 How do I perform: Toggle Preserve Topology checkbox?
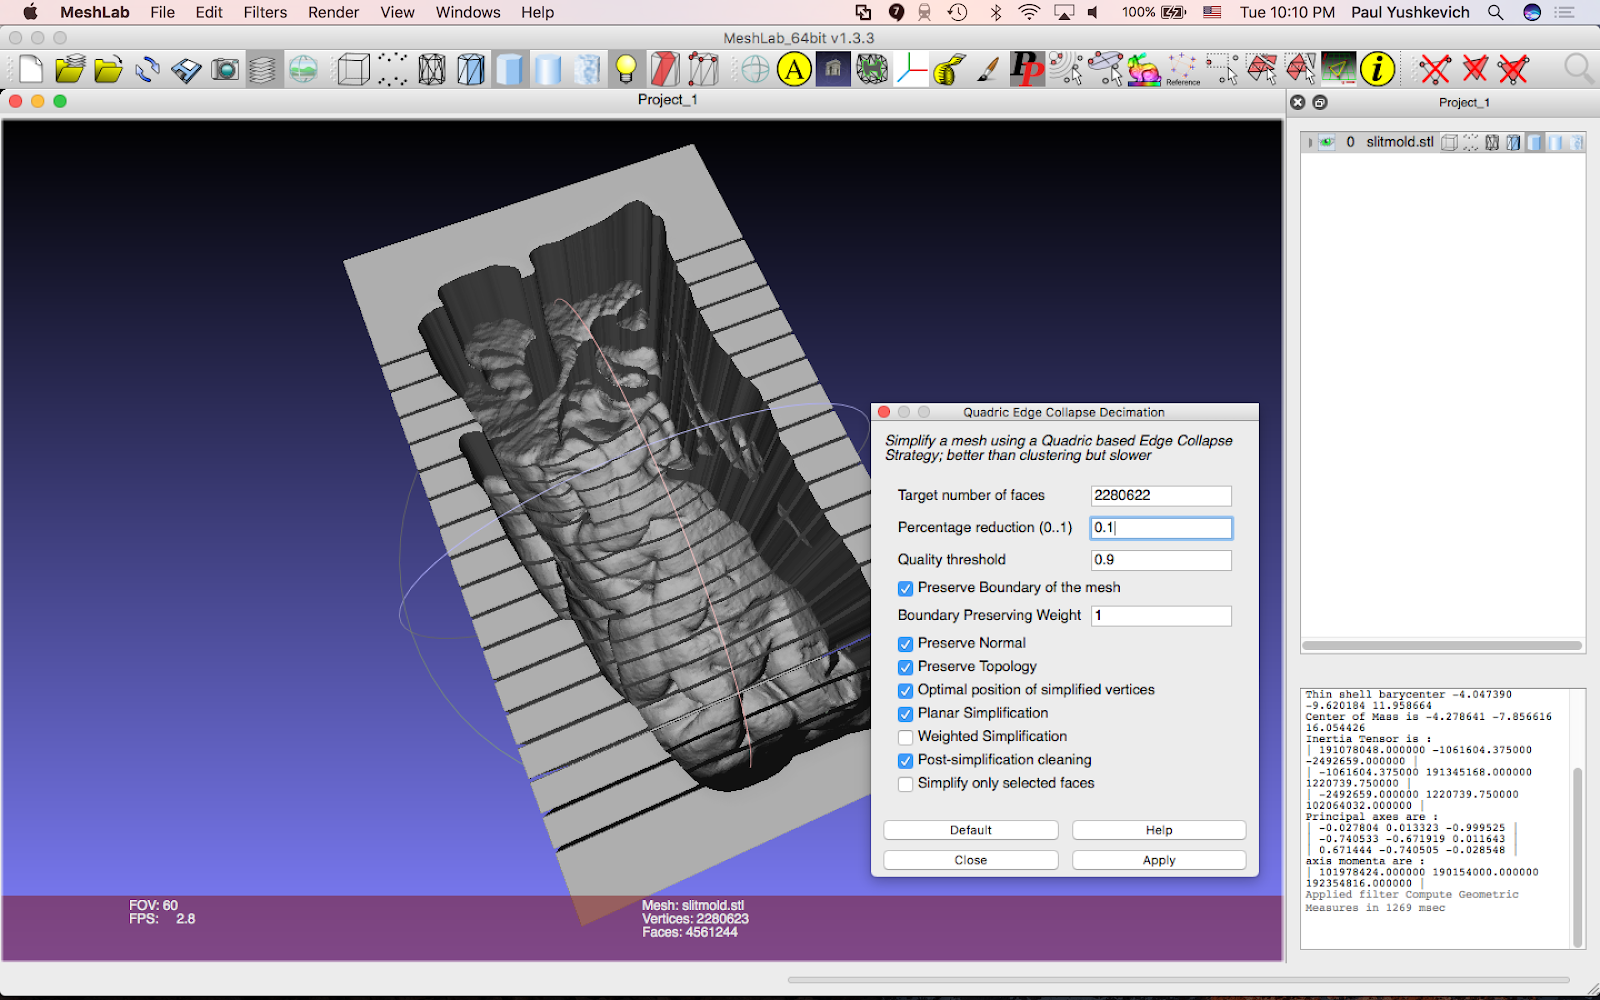pos(905,667)
